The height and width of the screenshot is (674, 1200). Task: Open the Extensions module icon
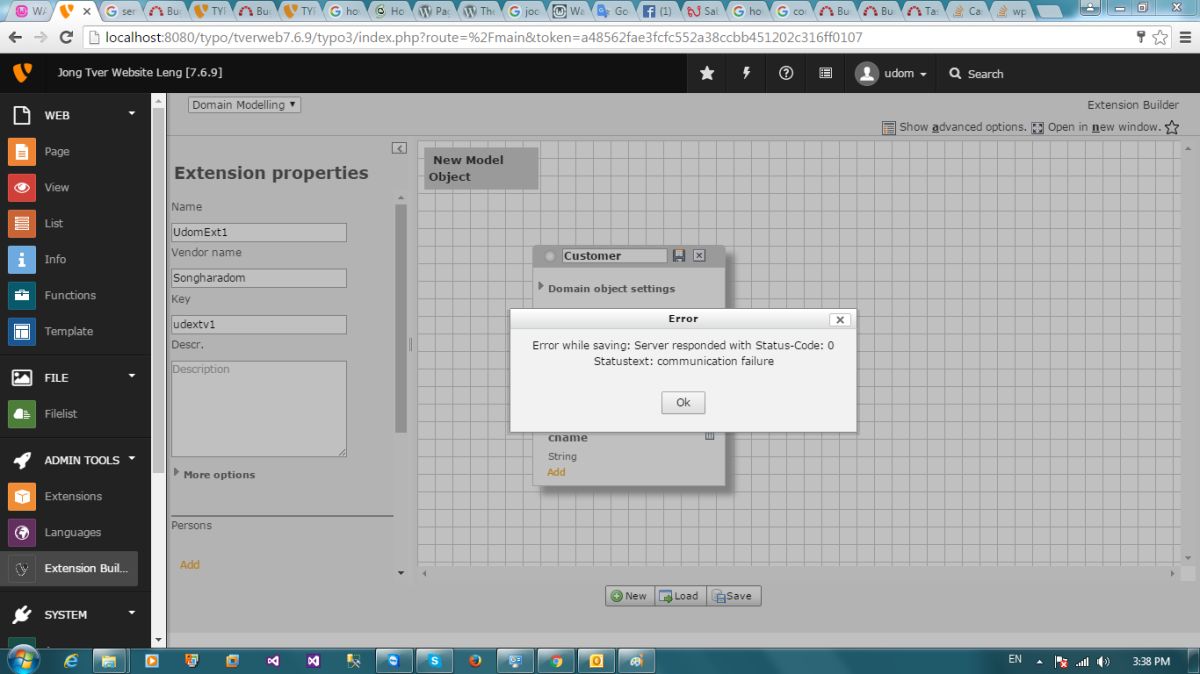tap(21, 496)
